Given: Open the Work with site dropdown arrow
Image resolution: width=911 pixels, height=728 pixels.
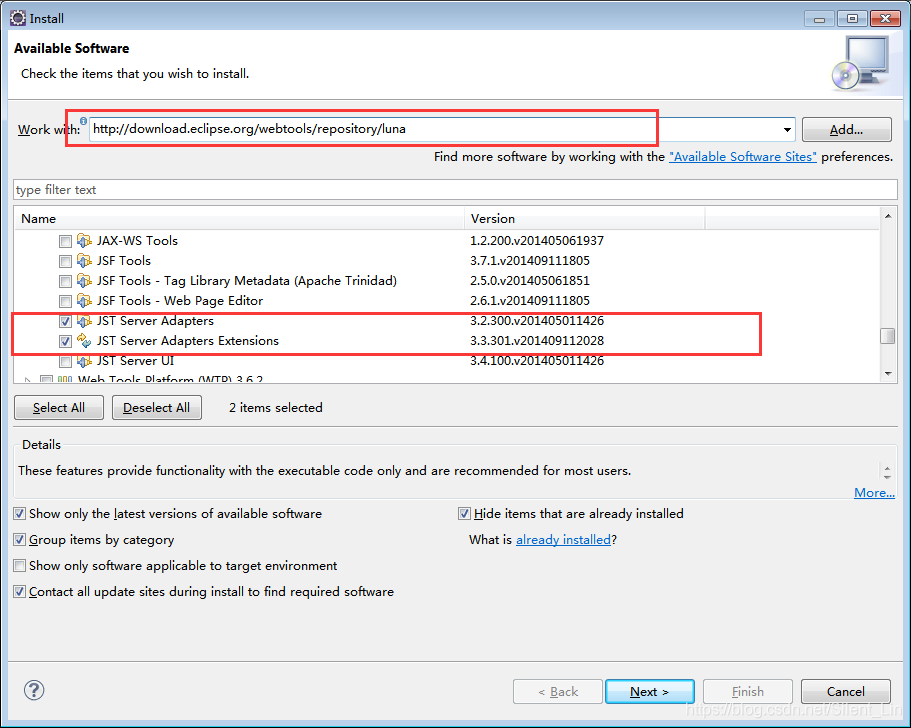Looking at the screenshot, I should point(787,130).
